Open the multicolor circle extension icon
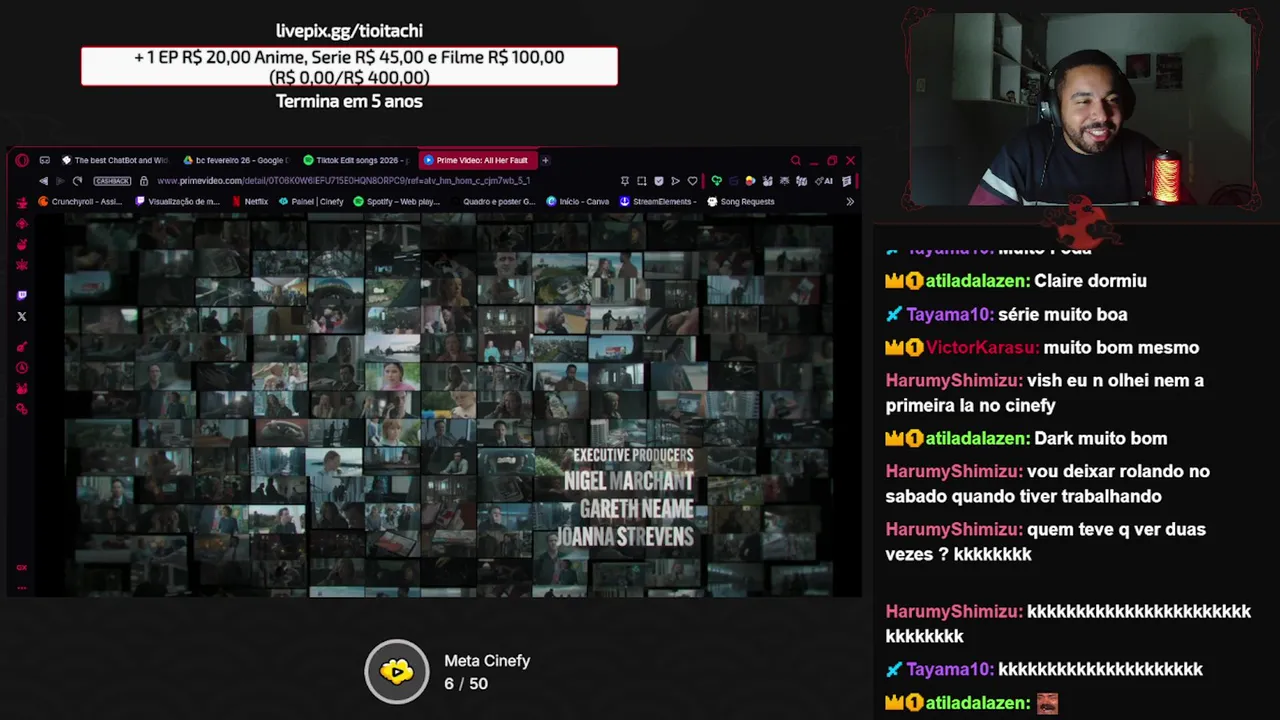 point(750,181)
